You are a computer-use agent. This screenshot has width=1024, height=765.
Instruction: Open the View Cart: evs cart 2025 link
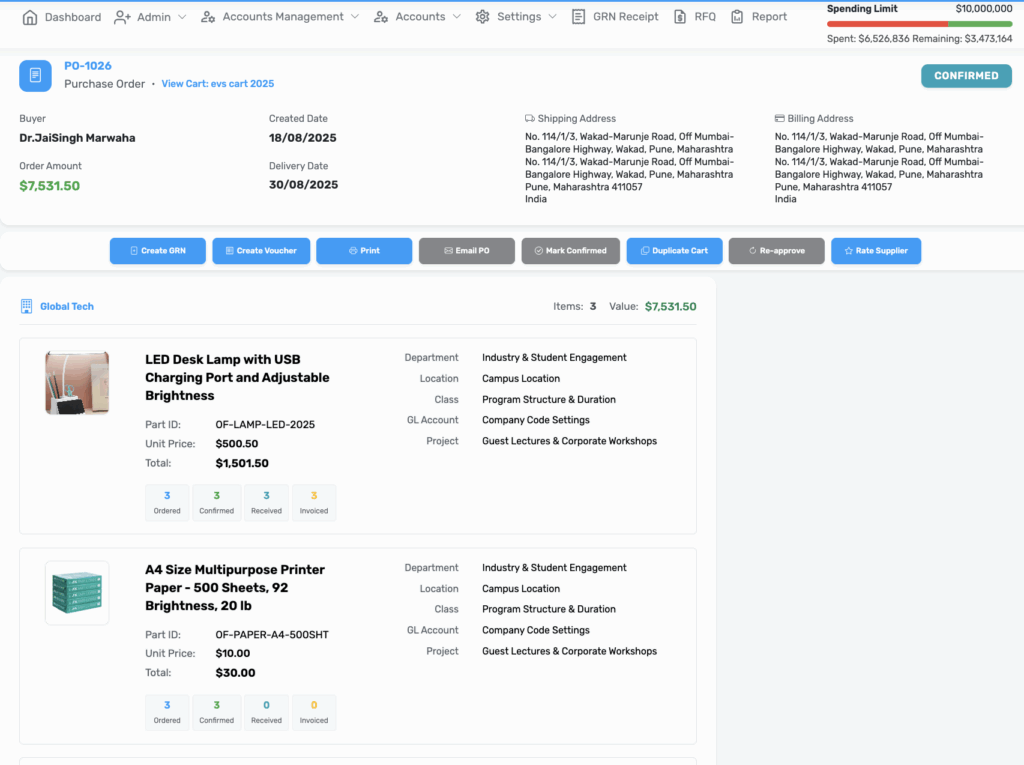click(x=217, y=84)
